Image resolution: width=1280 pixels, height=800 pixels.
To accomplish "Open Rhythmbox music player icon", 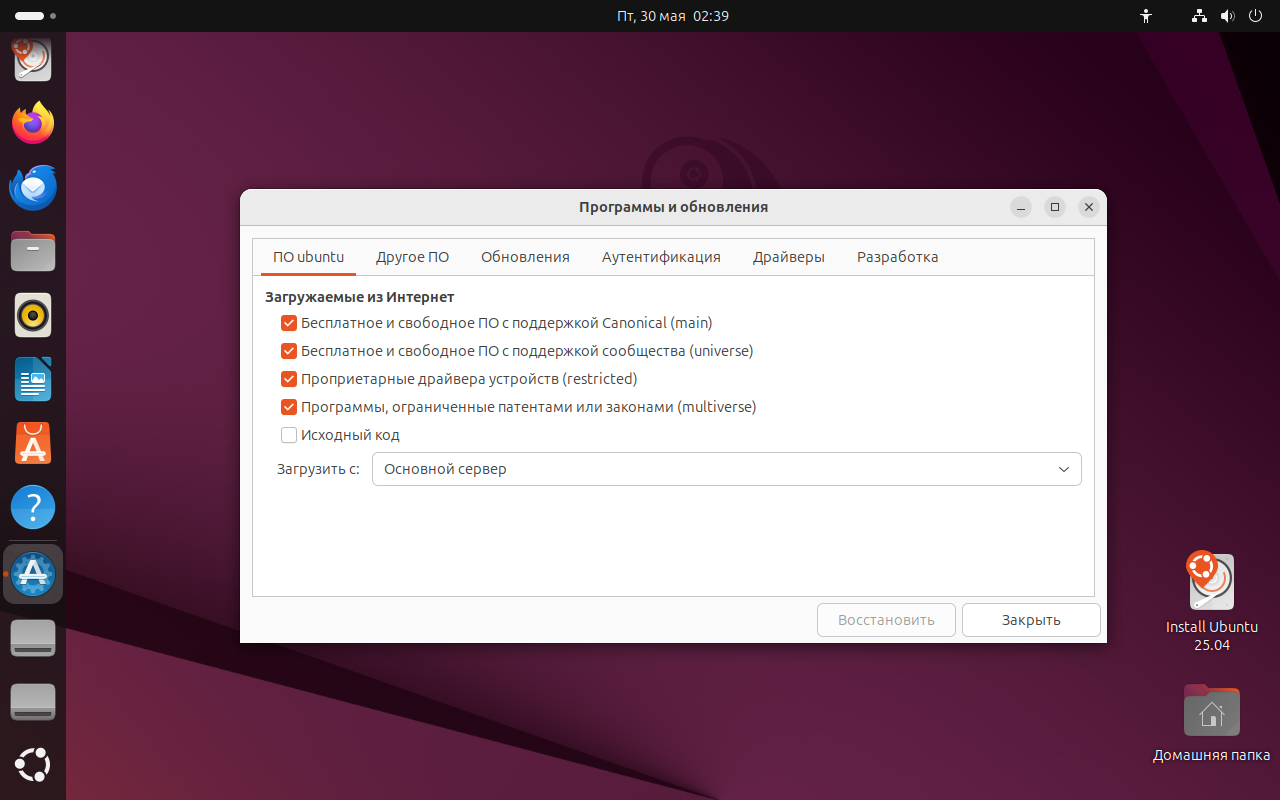I will tap(33, 315).
